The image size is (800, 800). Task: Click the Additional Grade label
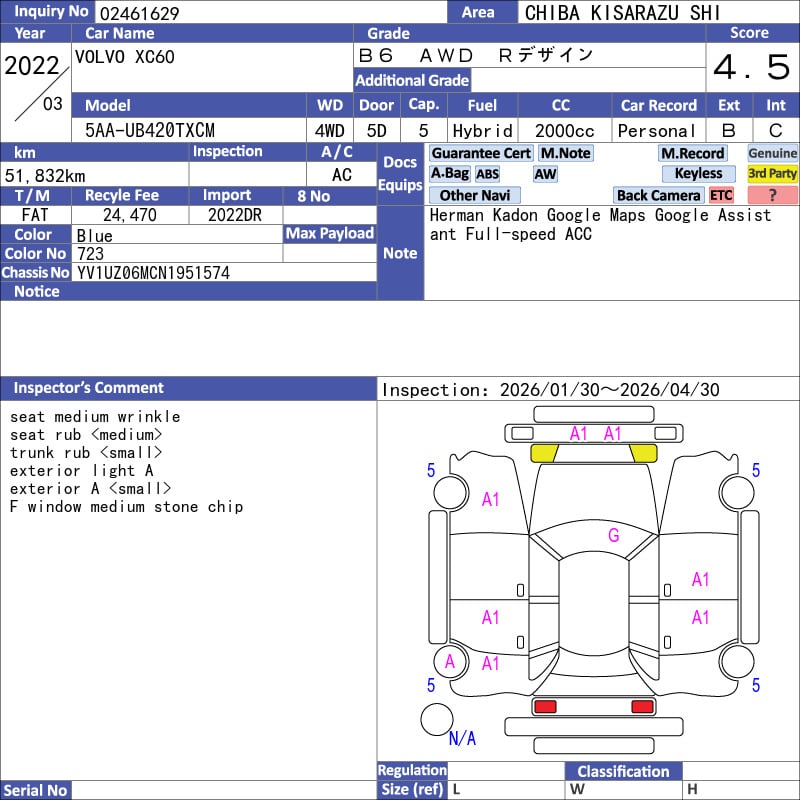412,80
